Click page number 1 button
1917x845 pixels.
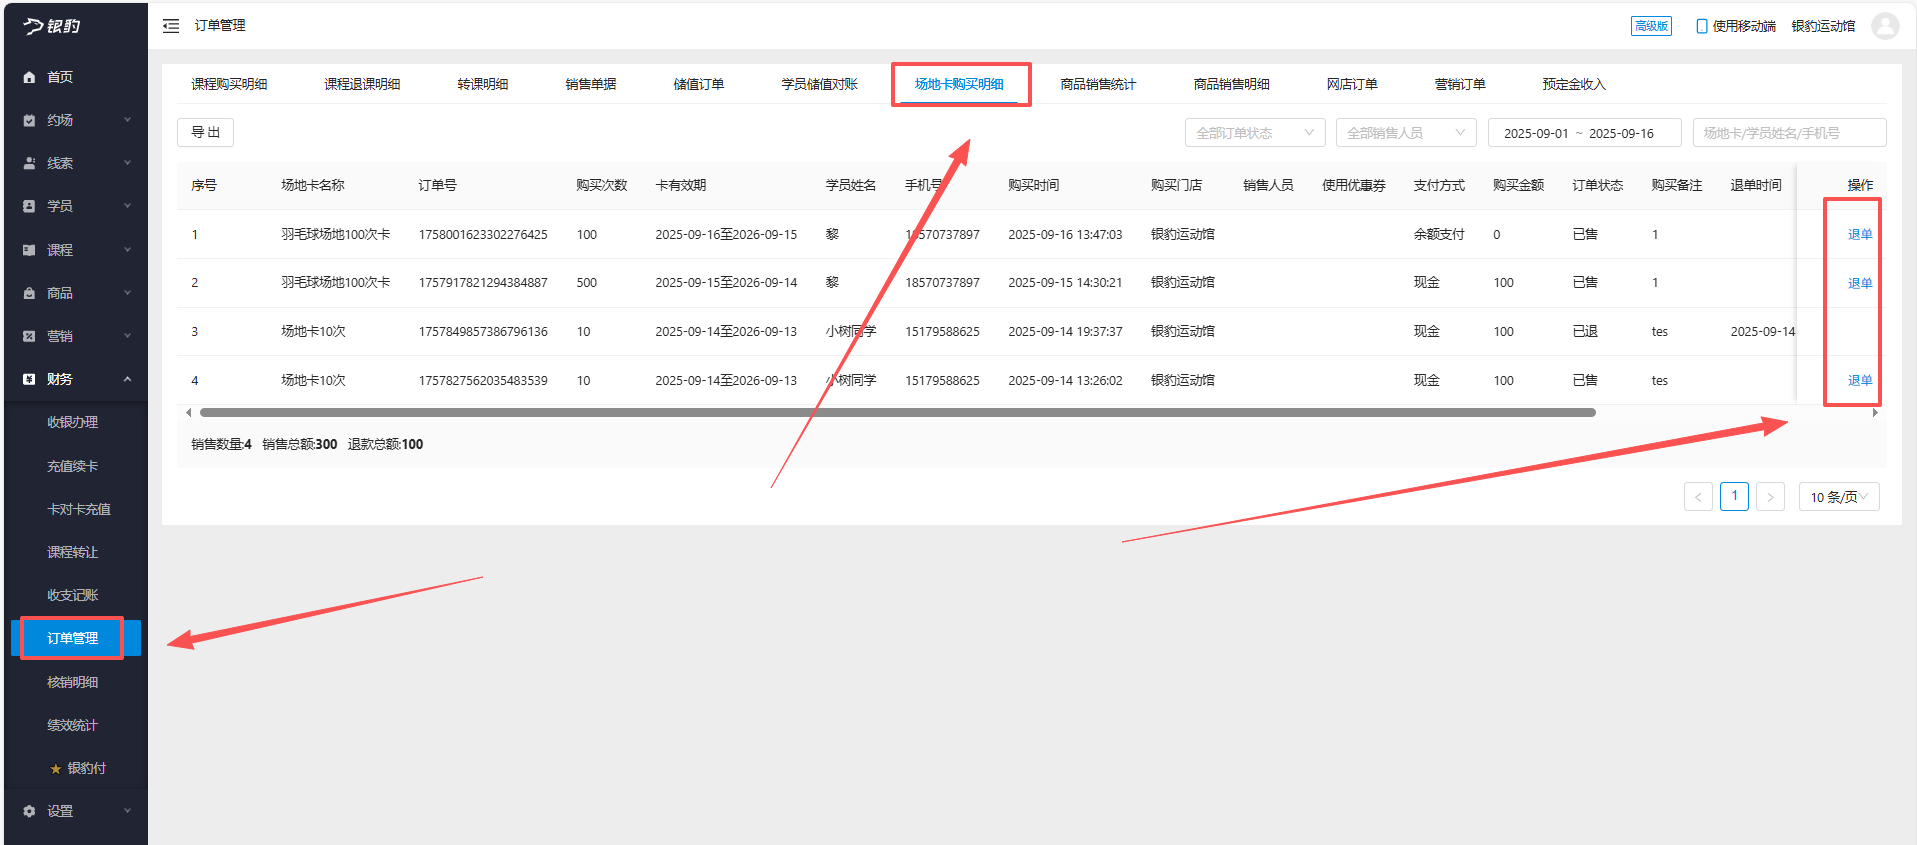[x=1734, y=497]
